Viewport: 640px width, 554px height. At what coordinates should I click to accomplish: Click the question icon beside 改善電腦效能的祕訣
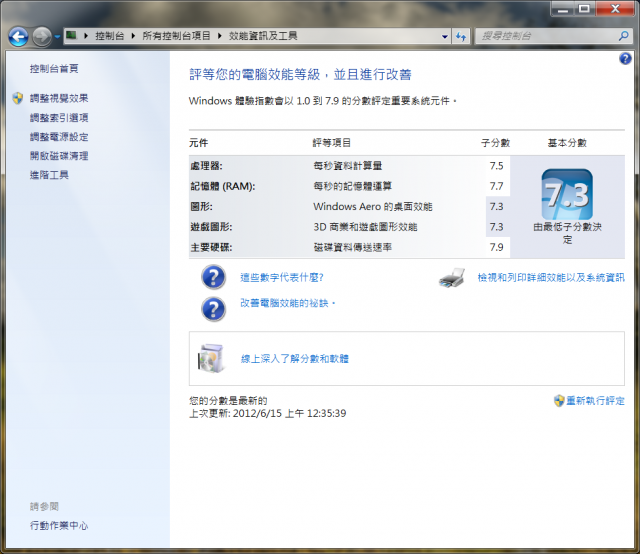(x=213, y=309)
